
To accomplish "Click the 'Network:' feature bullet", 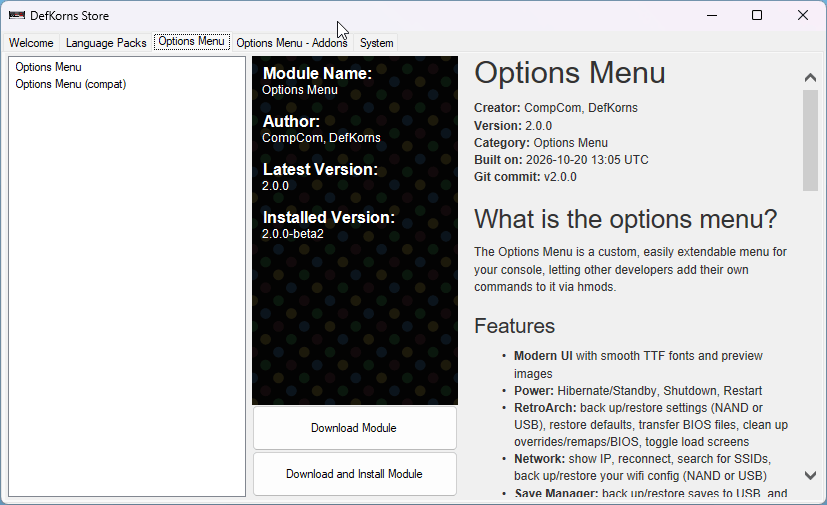I will point(642,467).
